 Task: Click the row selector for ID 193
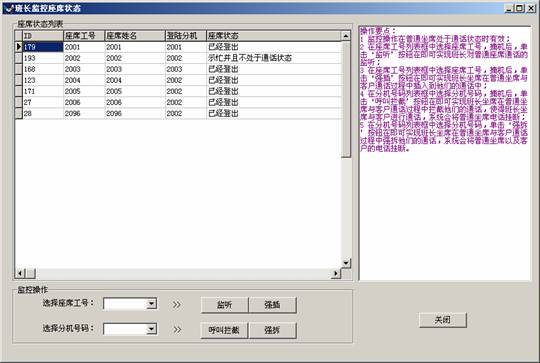point(19,58)
